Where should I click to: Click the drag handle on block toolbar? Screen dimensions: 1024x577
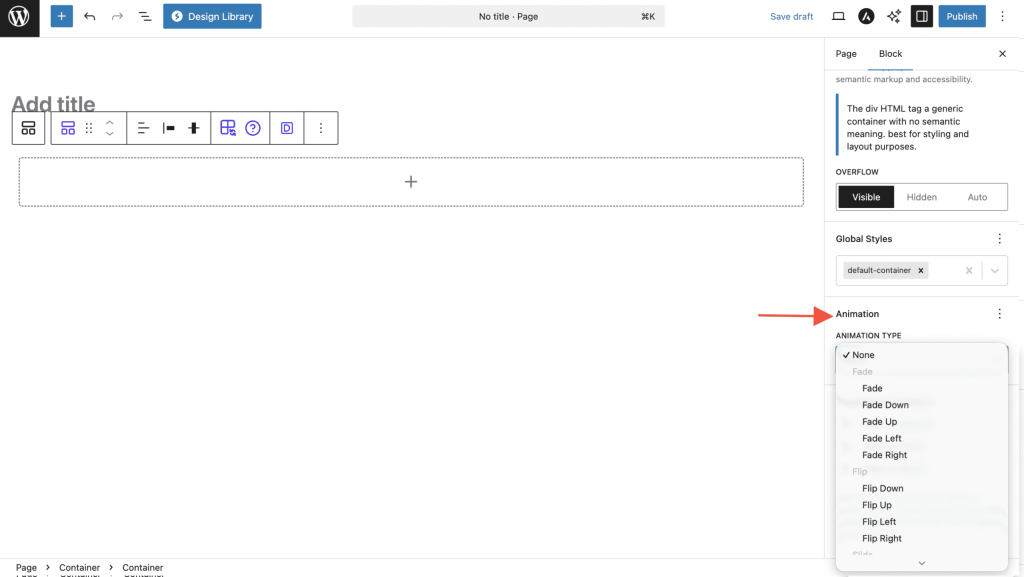[x=89, y=128]
